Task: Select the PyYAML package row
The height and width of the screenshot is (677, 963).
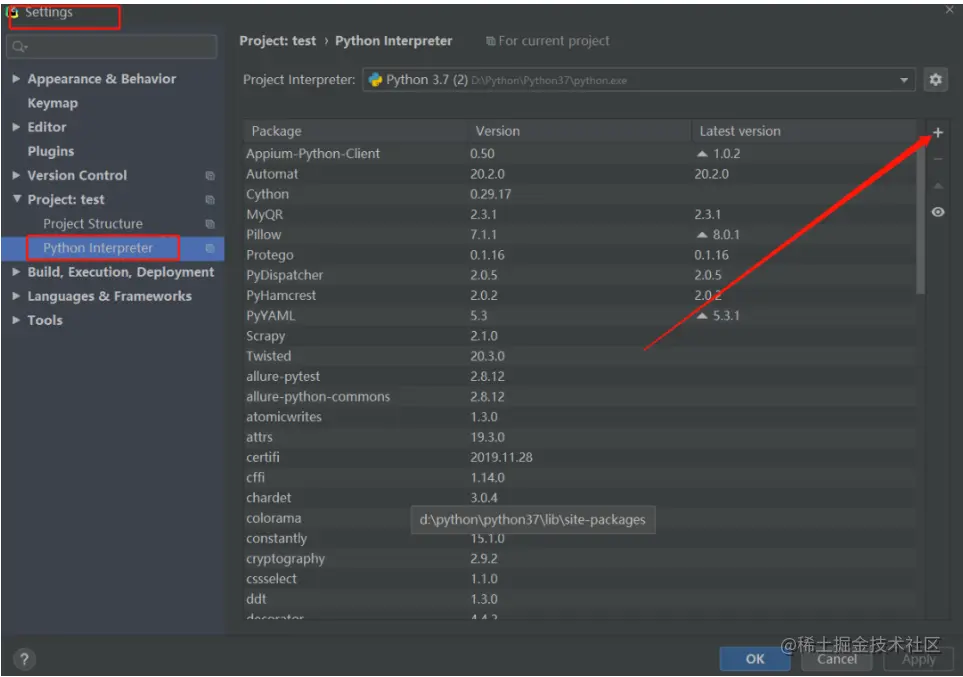Action: point(579,316)
